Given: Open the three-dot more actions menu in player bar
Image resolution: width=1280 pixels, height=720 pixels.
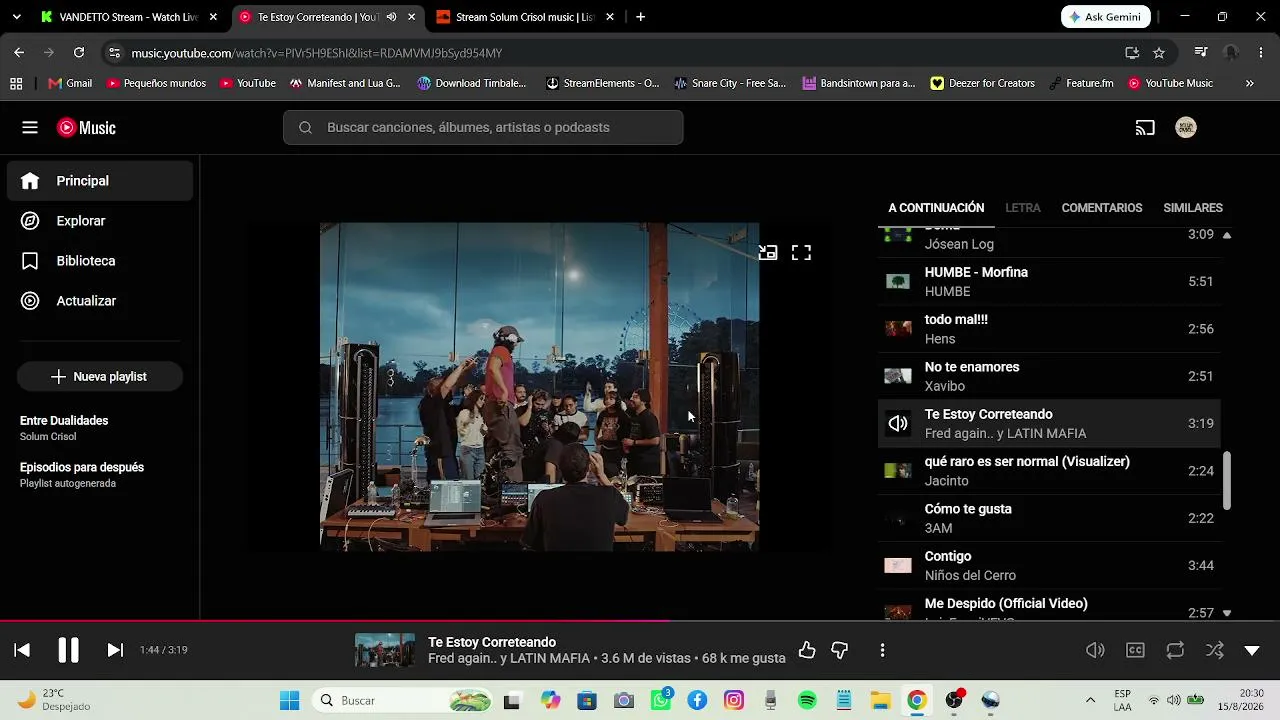Looking at the screenshot, I should tap(882, 650).
